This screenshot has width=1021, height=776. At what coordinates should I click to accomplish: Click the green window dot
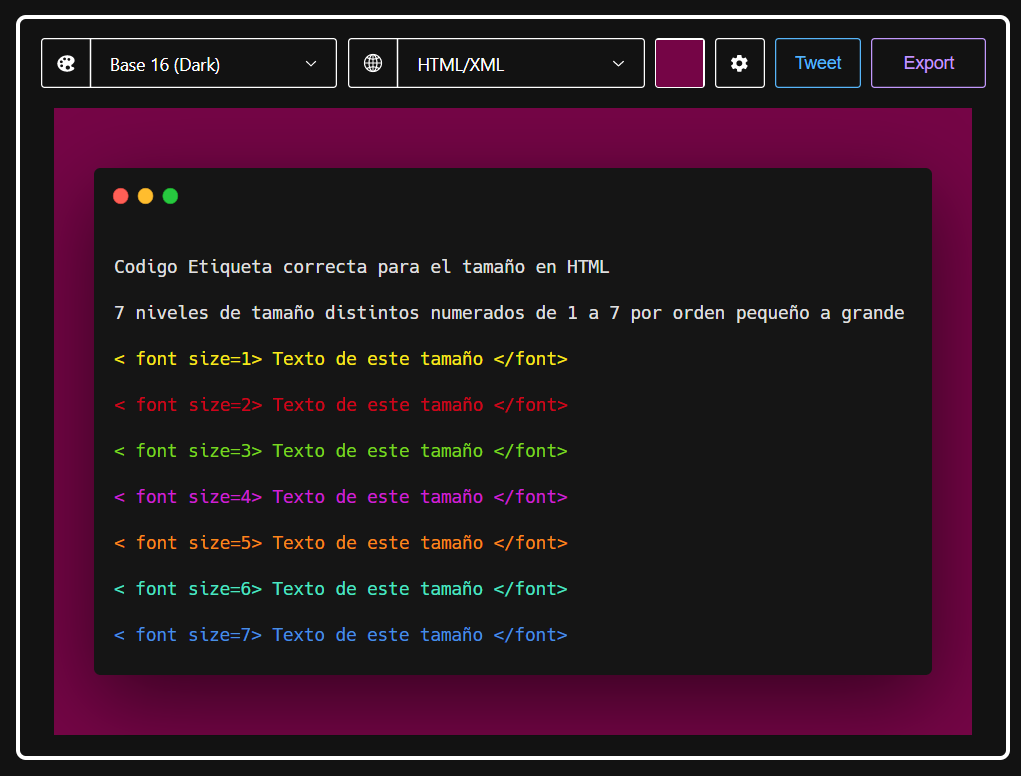click(x=170, y=196)
